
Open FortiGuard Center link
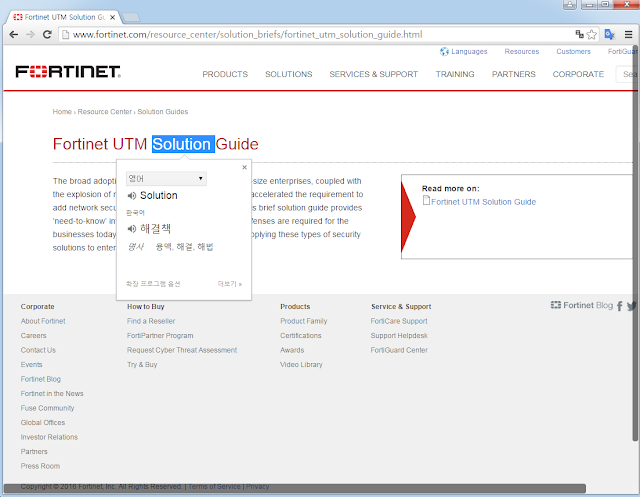point(399,350)
